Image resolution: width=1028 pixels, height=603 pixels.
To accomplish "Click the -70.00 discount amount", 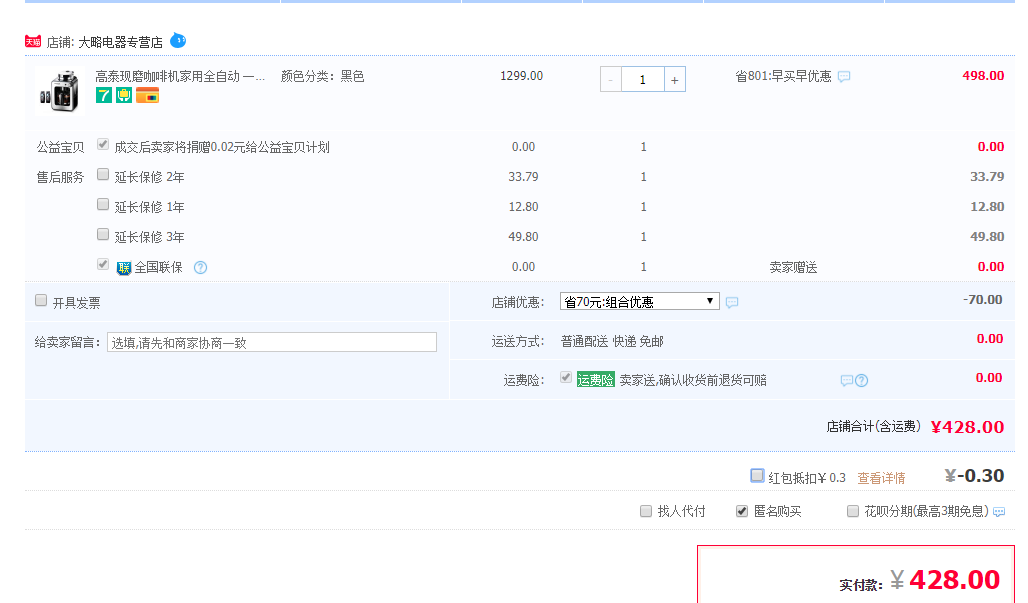I will point(982,300).
